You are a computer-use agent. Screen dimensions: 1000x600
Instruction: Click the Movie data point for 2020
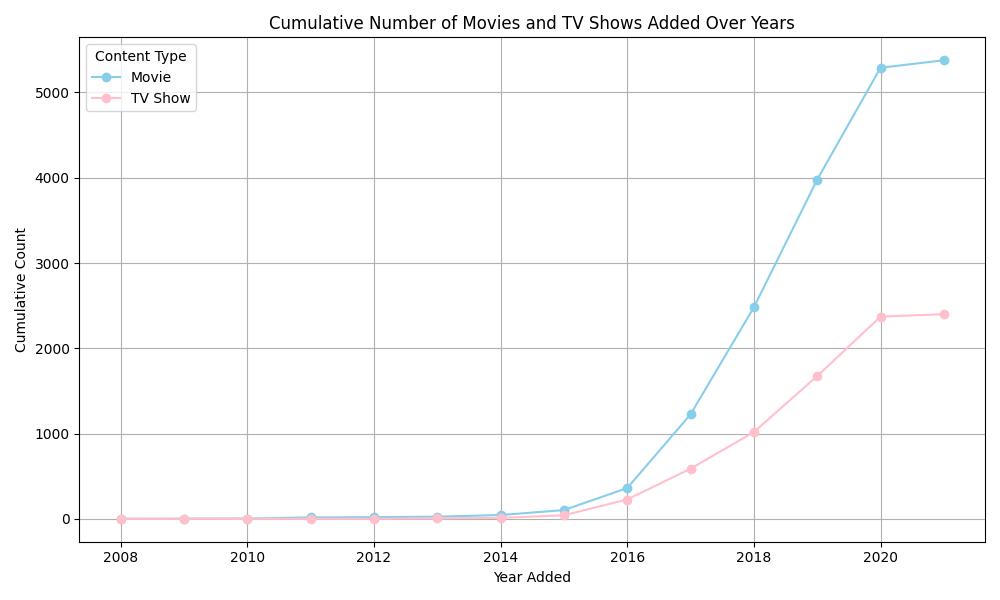pos(881,68)
